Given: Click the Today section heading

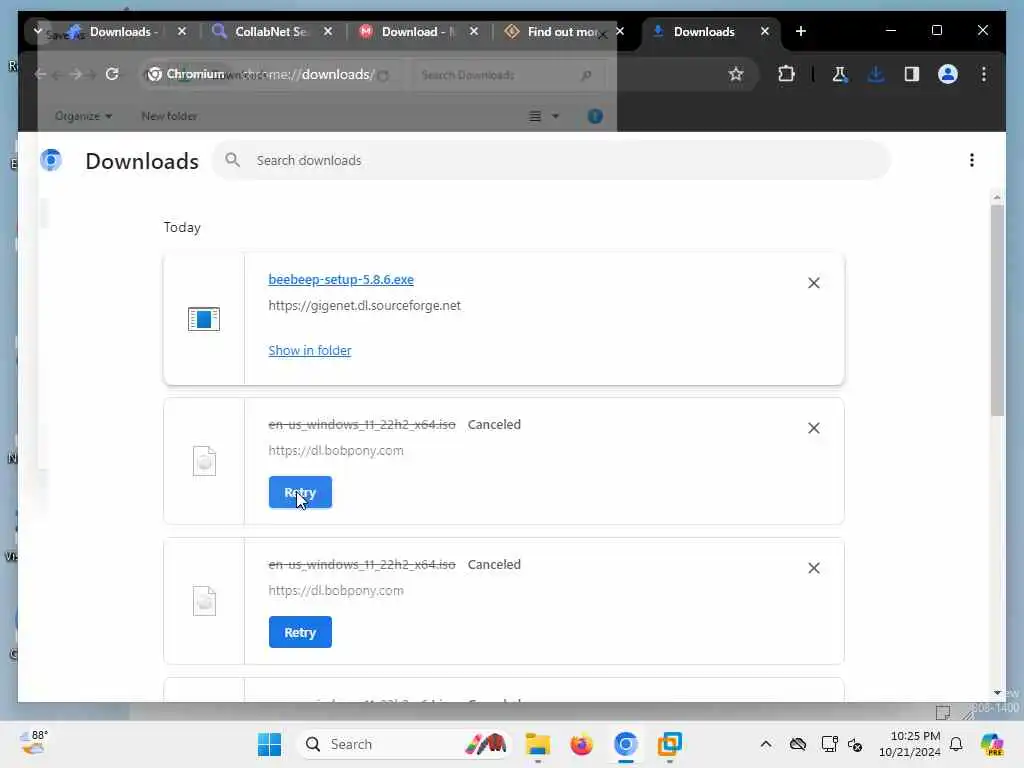Looking at the screenshot, I should (x=182, y=227).
